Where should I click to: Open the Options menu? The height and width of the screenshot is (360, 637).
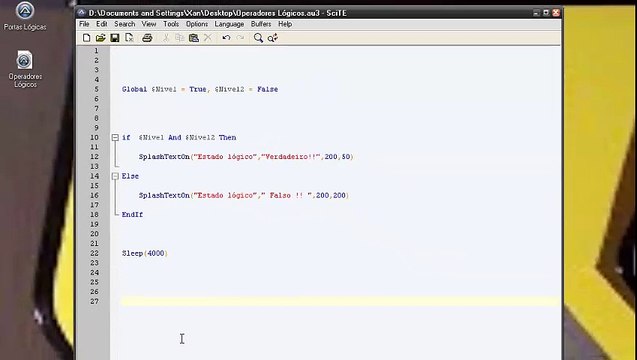[x=197, y=24]
